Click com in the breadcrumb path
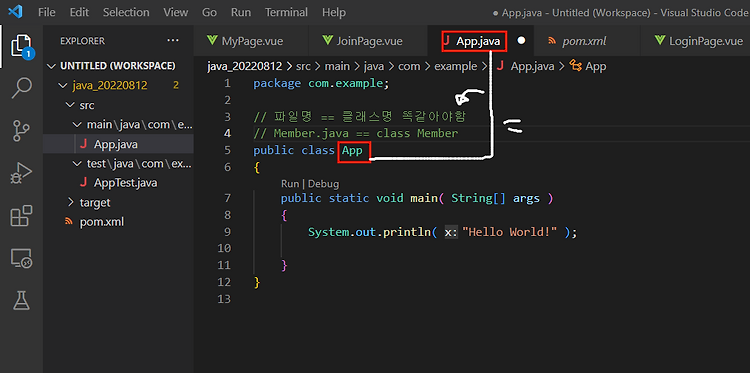This screenshot has height=373, width=750. coord(409,66)
